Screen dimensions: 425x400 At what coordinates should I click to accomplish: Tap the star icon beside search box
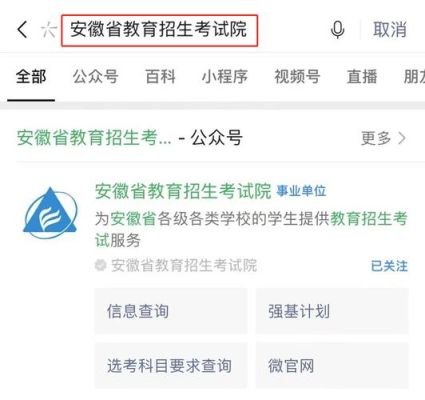point(49,30)
